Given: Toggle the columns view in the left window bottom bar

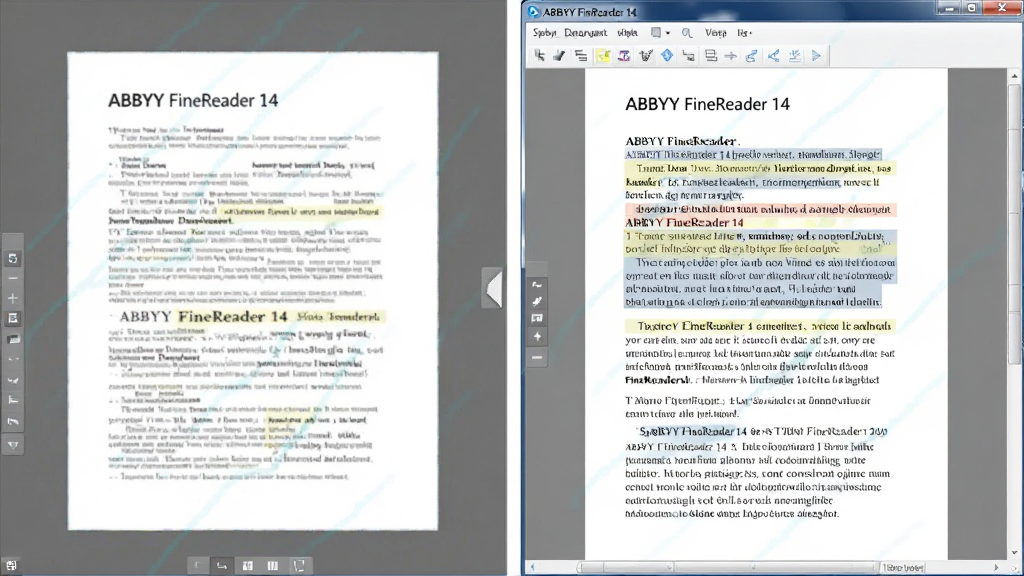Looking at the screenshot, I should tap(272, 566).
